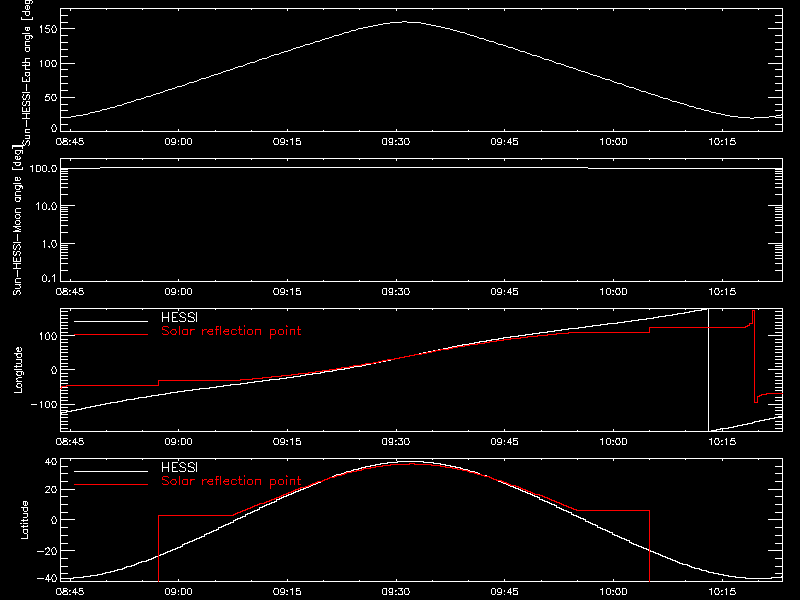Viewport: 800px width, 600px height.
Task: Click the 40 tick on Latitude axis
Action: [51, 462]
